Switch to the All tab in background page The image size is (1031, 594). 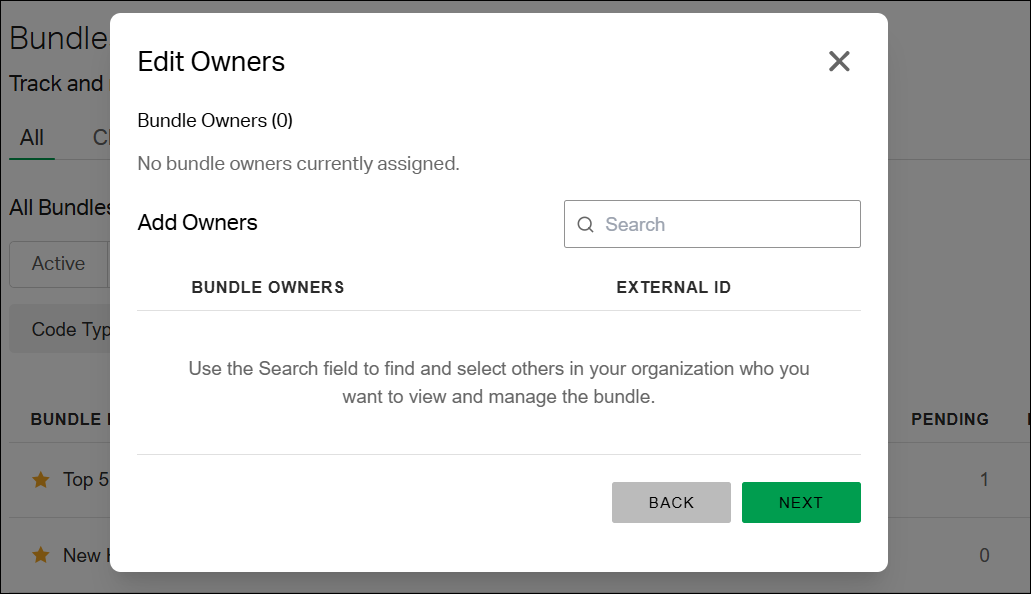[32, 137]
